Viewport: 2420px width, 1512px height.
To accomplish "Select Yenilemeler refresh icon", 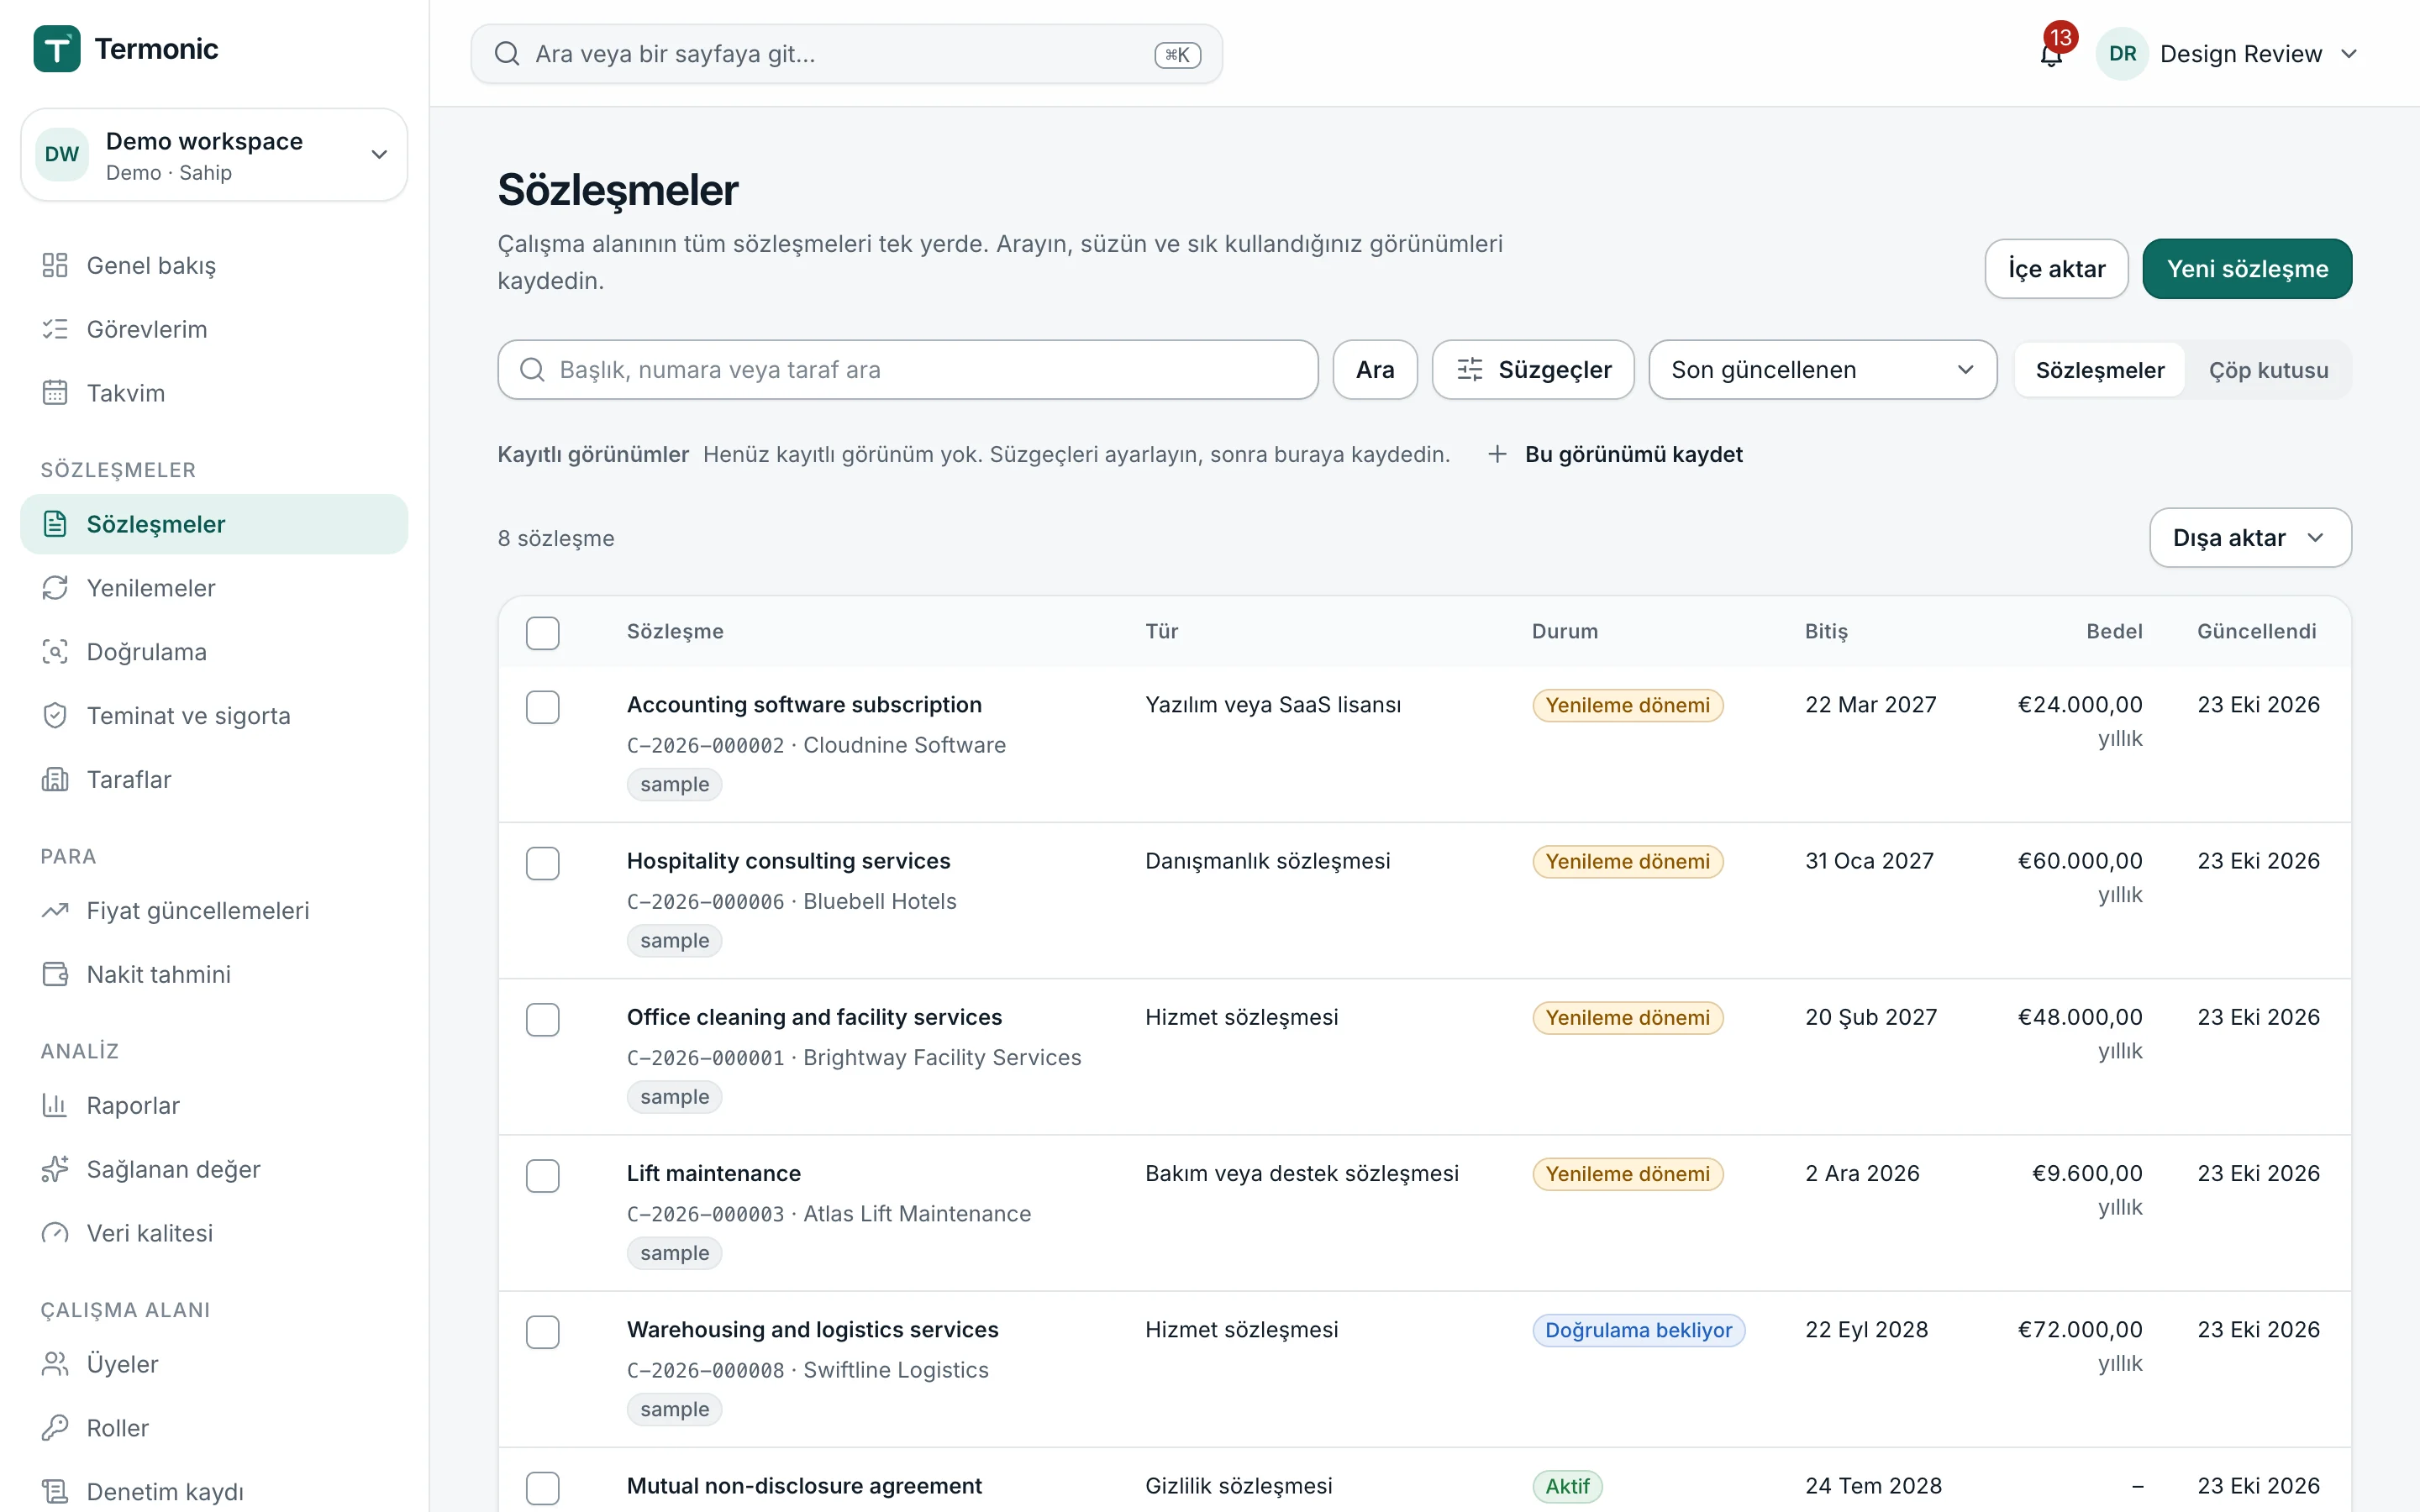I will tap(55, 588).
